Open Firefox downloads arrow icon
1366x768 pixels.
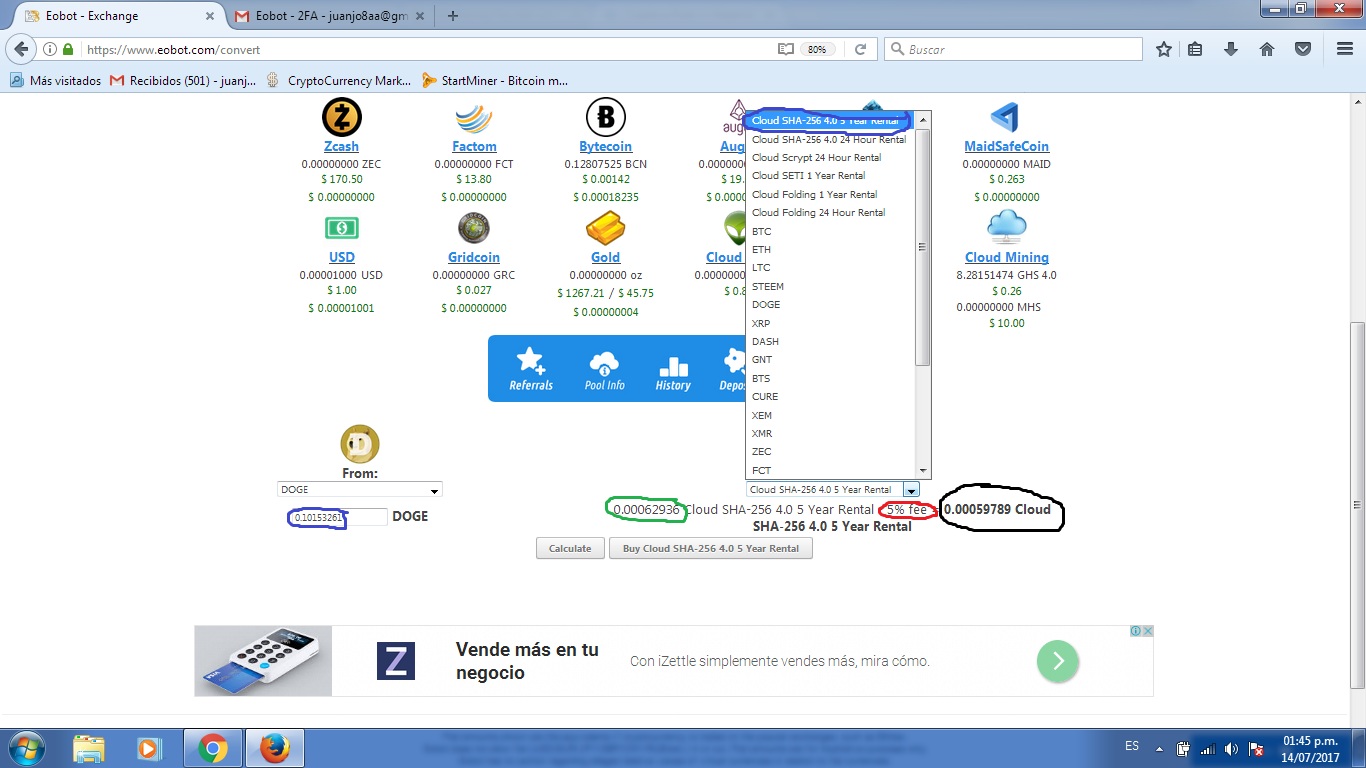pos(1231,49)
